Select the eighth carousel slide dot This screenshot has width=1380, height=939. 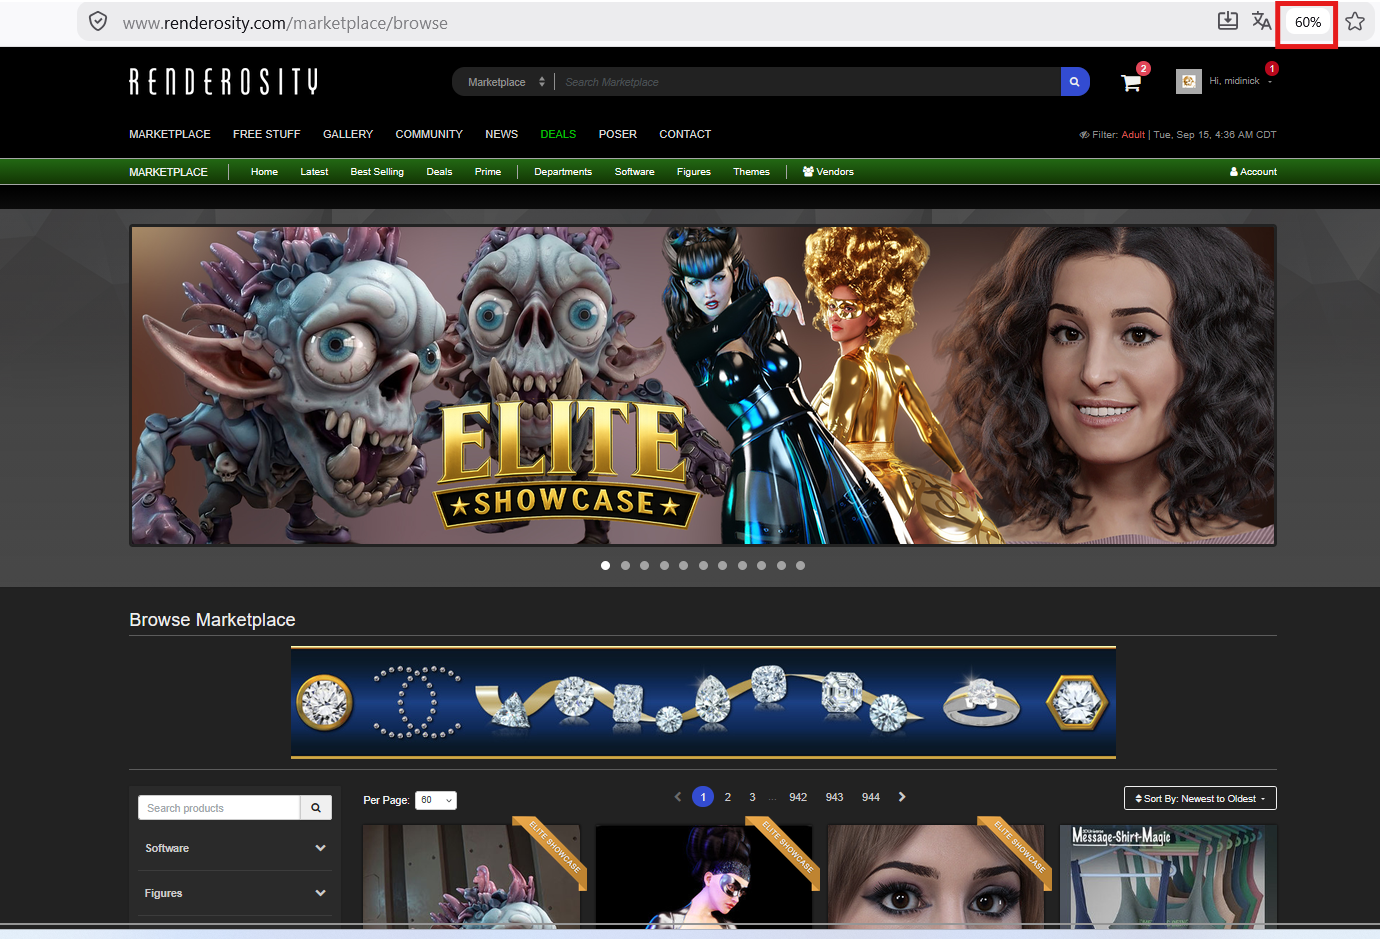[742, 565]
